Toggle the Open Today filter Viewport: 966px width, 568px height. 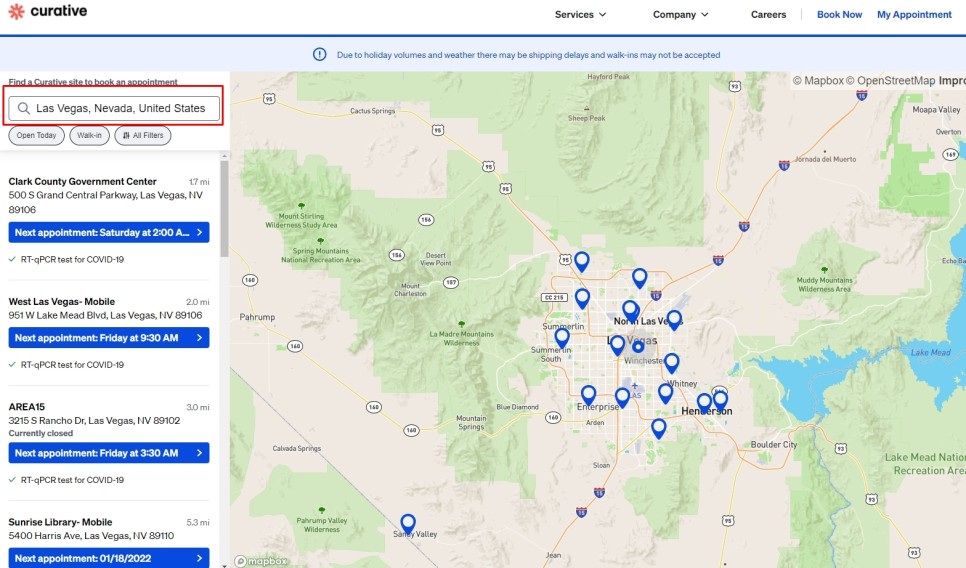[36, 136]
